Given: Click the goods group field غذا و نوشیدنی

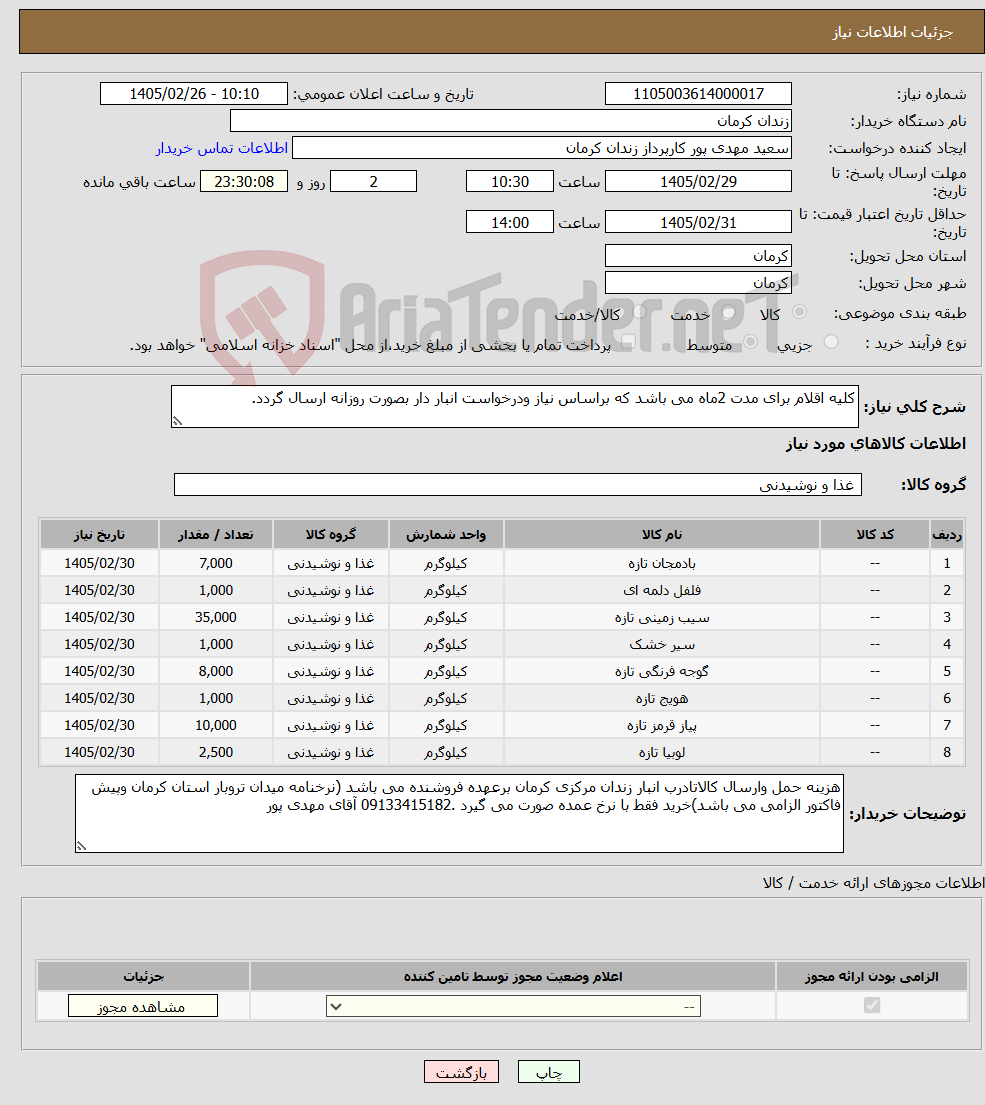Looking at the screenshot, I should pos(518,485).
